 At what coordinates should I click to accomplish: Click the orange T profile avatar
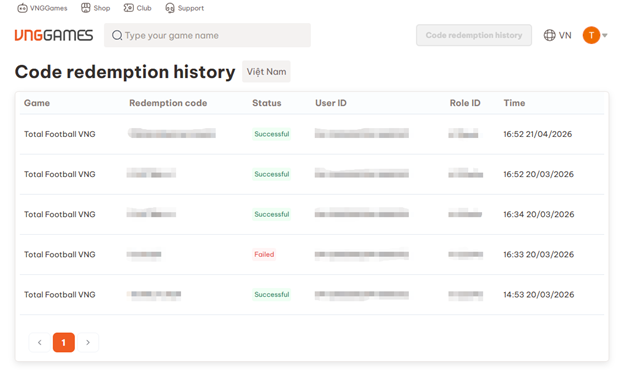click(x=591, y=35)
